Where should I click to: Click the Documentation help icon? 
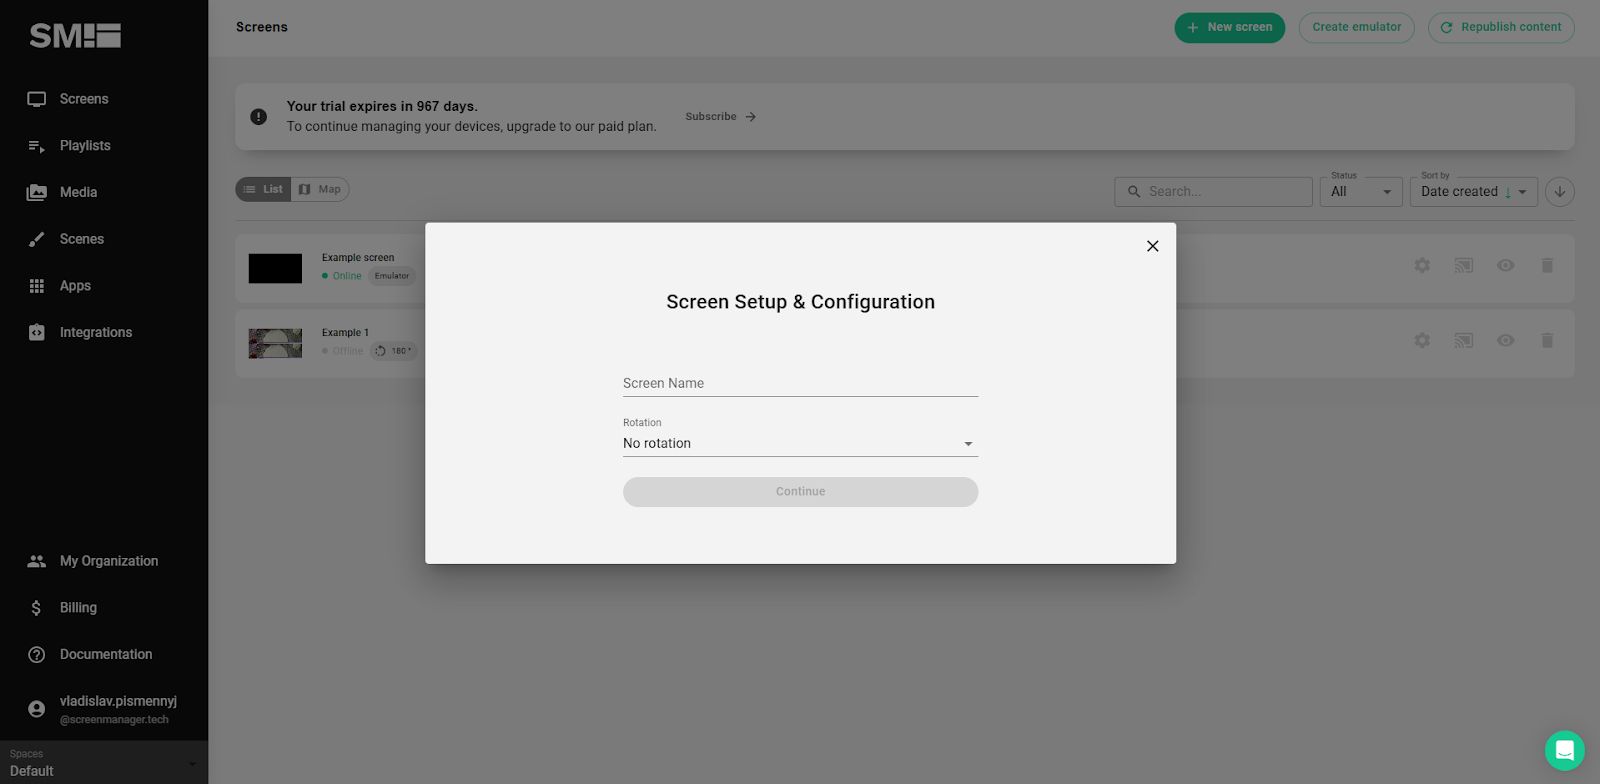(37, 655)
